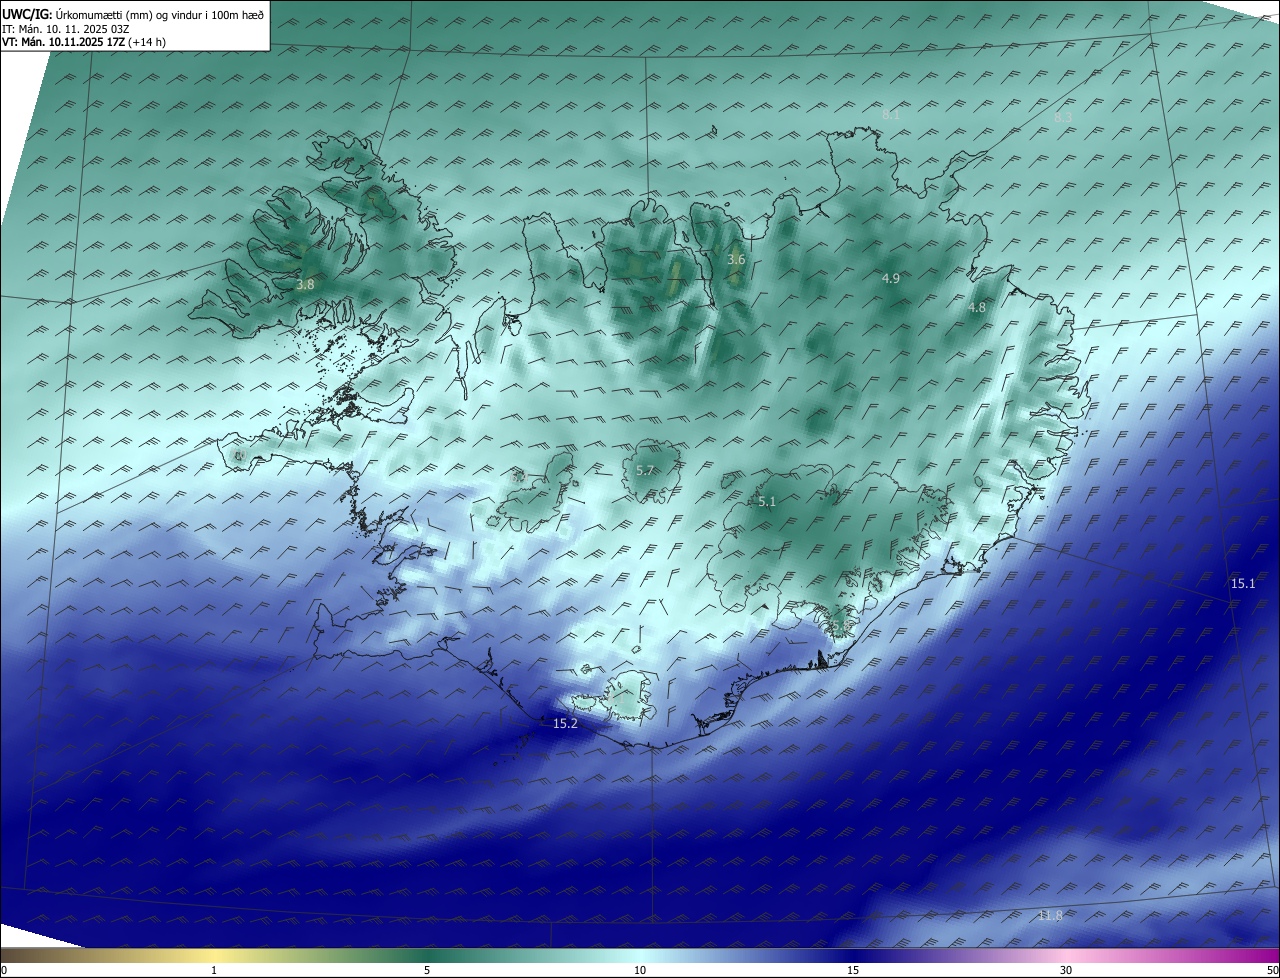
Task: Click the initial time 'IT: Mán. 10. 11. 2025 03Z'
Action: pos(66,29)
